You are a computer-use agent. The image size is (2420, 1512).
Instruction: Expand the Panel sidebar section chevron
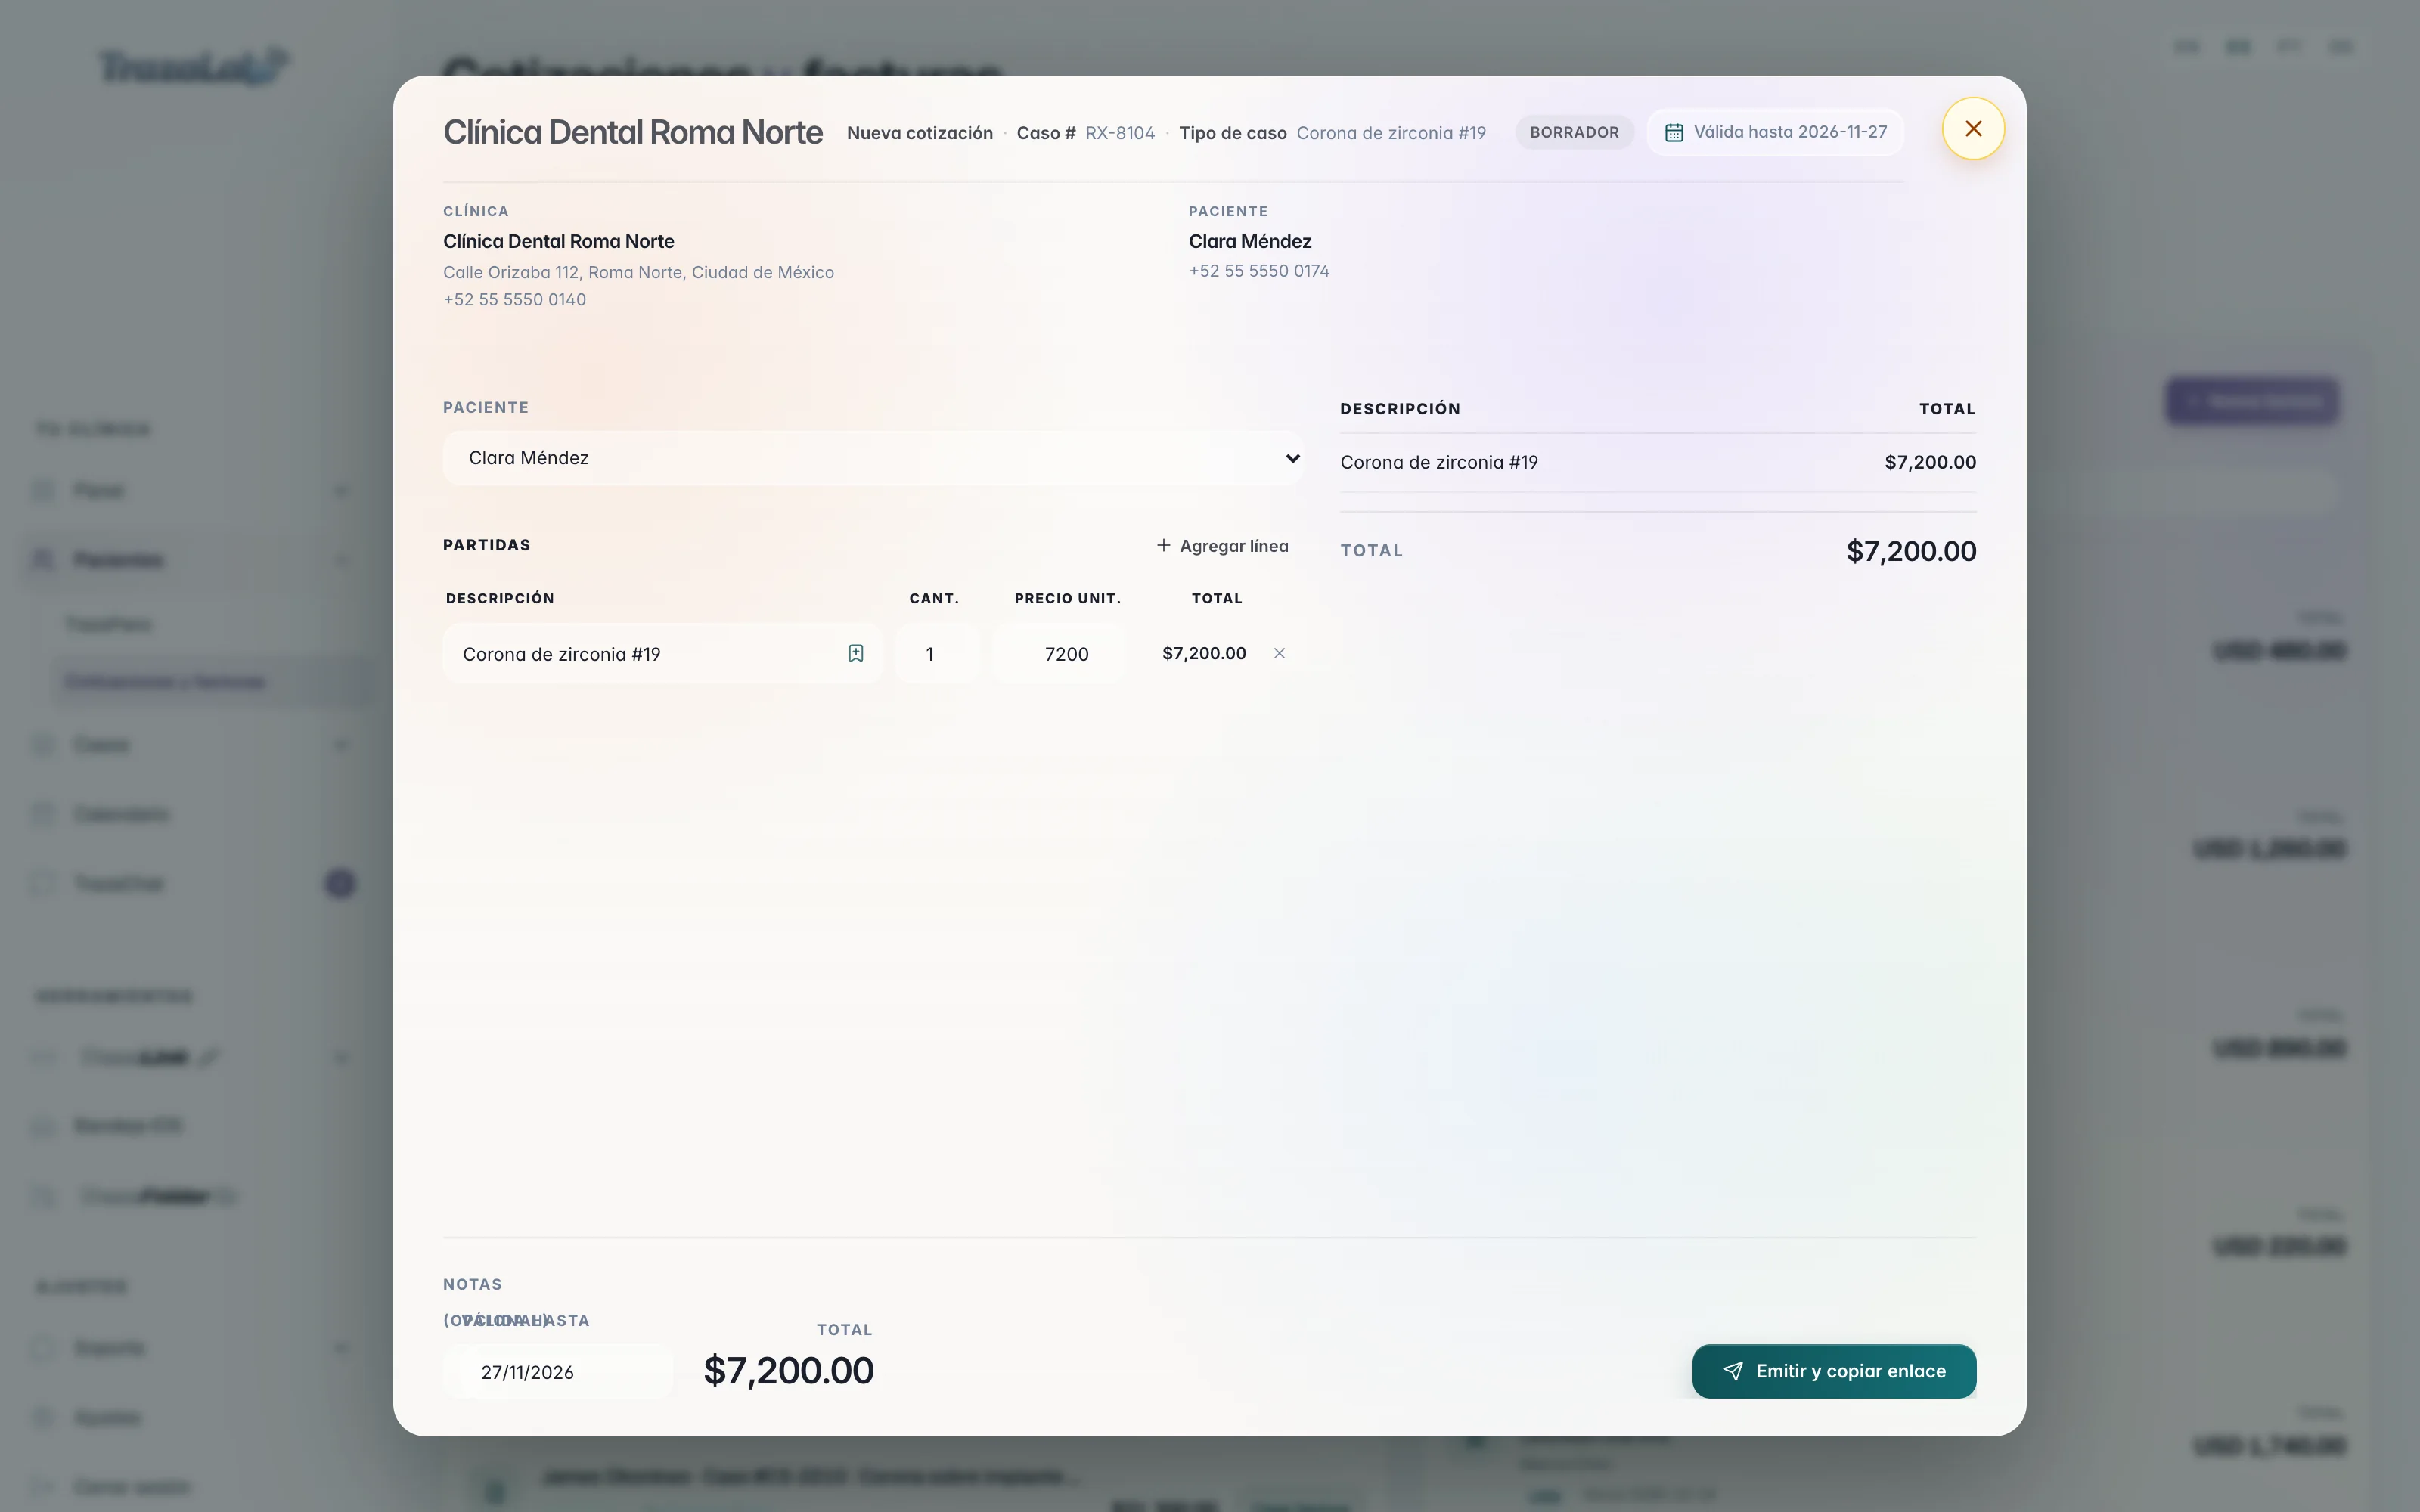pyautogui.click(x=341, y=490)
